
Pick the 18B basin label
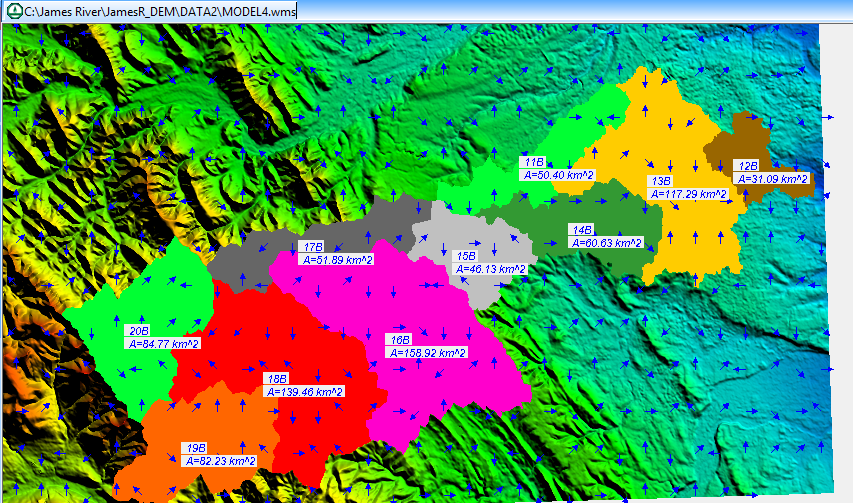[x=277, y=379]
